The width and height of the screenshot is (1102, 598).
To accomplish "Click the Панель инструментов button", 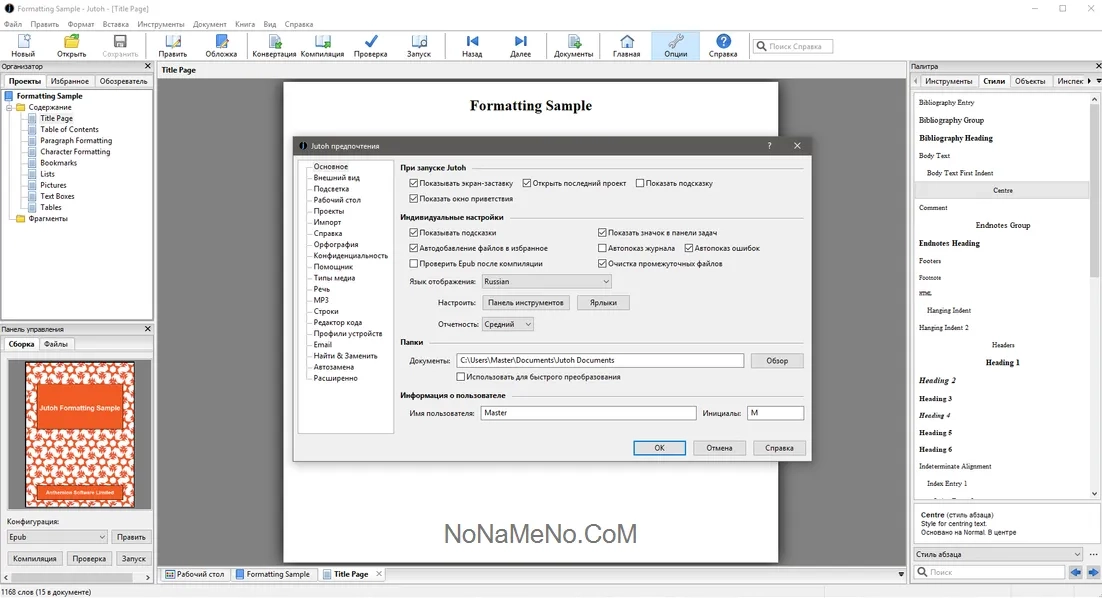I will (x=526, y=302).
